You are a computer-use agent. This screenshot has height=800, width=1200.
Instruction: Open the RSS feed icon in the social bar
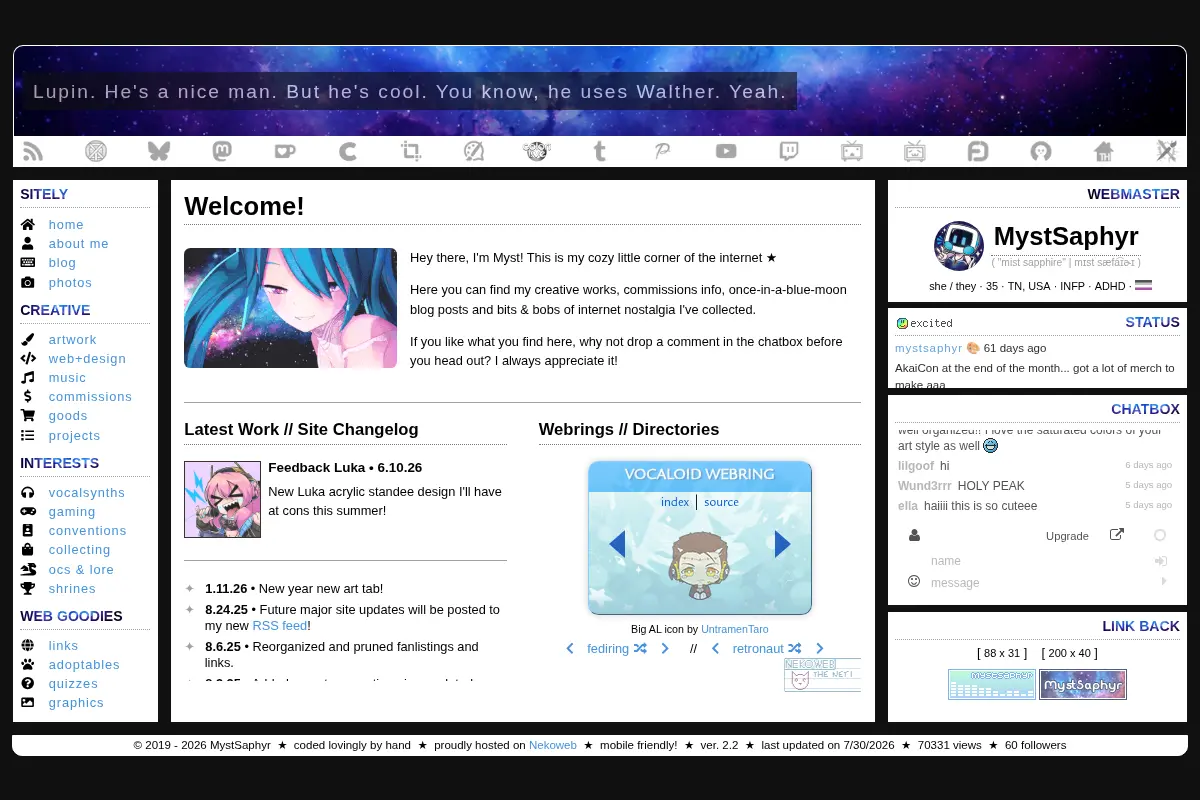(x=33, y=151)
